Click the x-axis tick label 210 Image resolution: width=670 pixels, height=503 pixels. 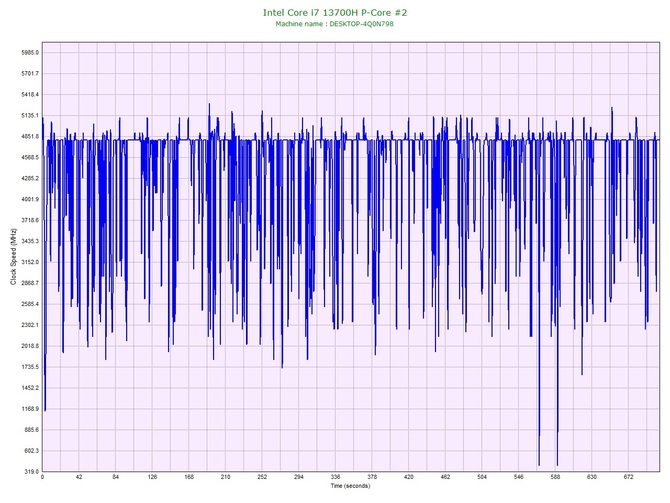(226, 477)
